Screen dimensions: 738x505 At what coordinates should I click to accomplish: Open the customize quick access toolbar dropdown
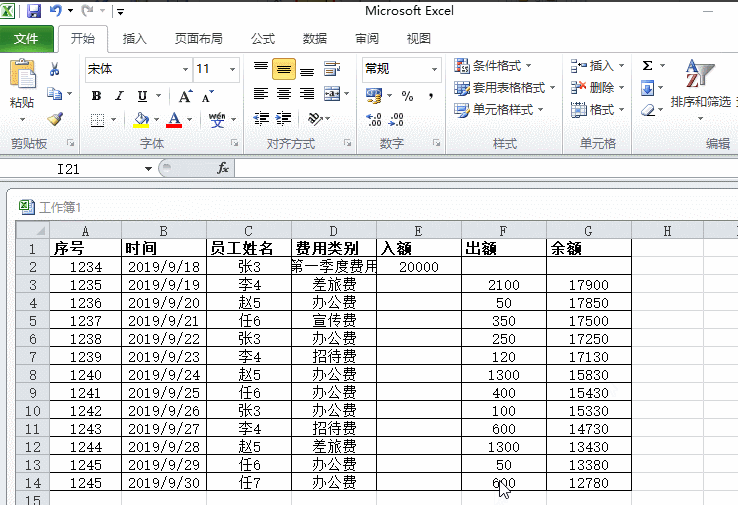[120, 11]
